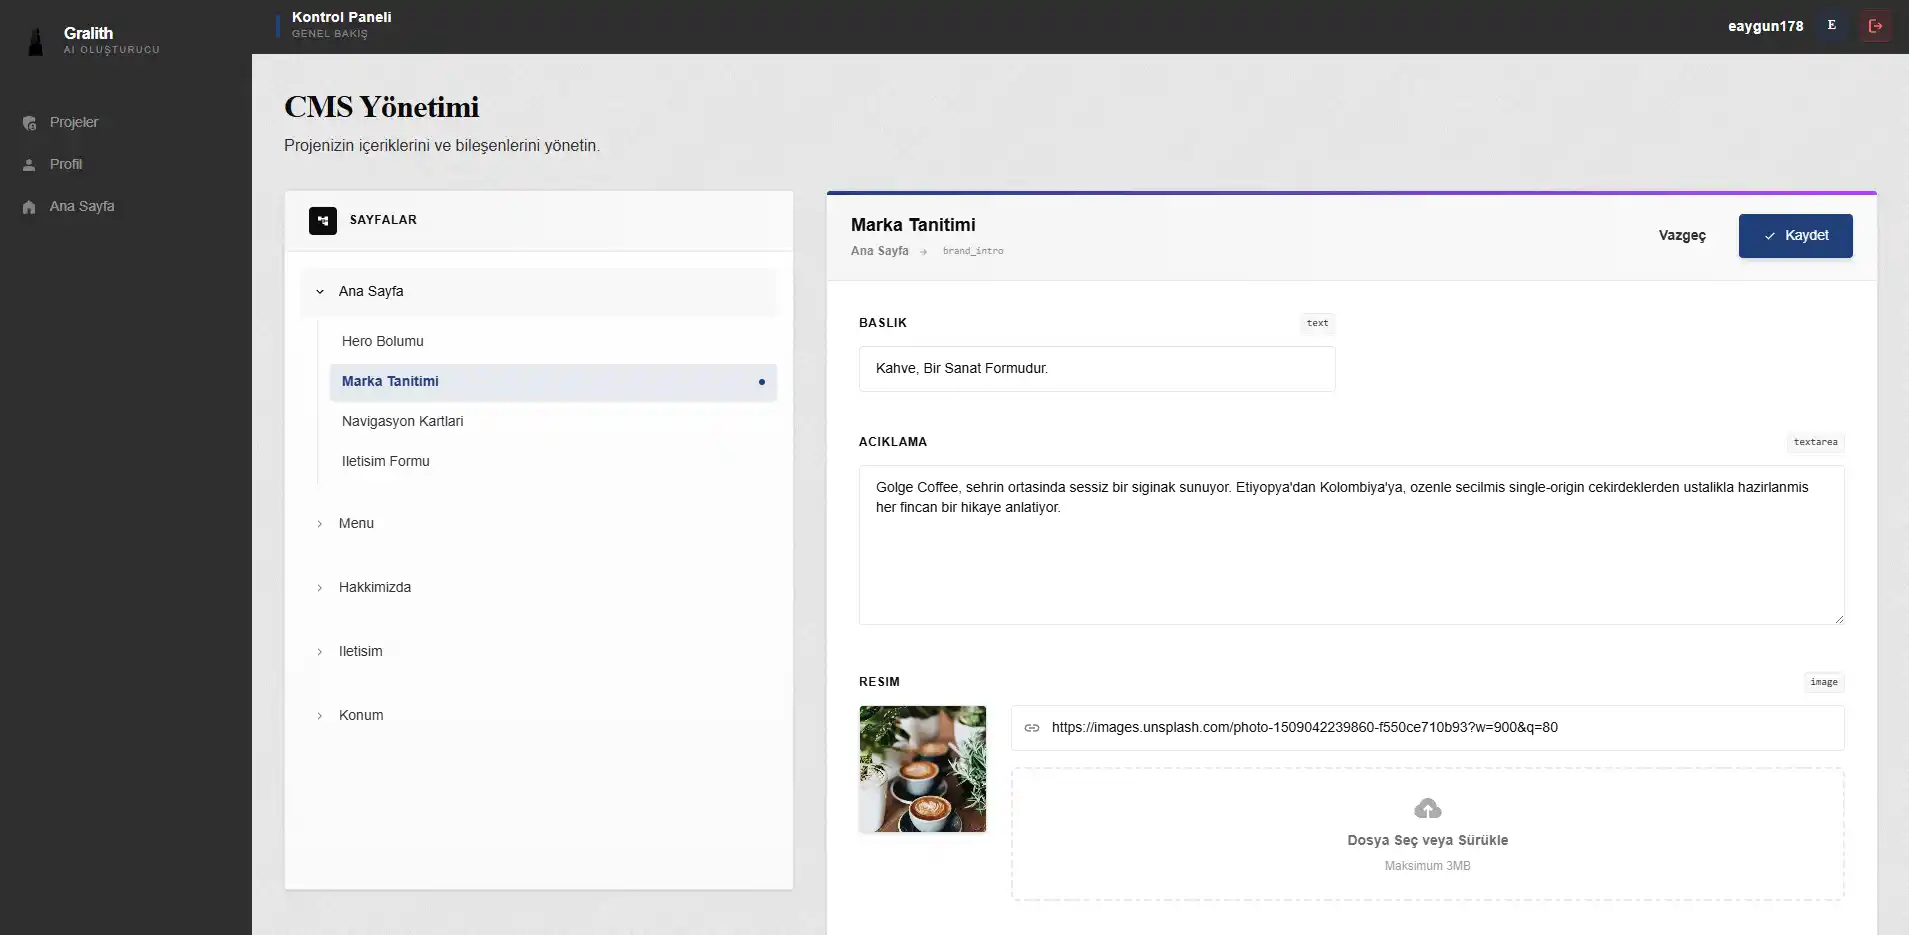Go to Ana Sayfa in the sidebar
The height and width of the screenshot is (935, 1909).
click(x=82, y=207)
